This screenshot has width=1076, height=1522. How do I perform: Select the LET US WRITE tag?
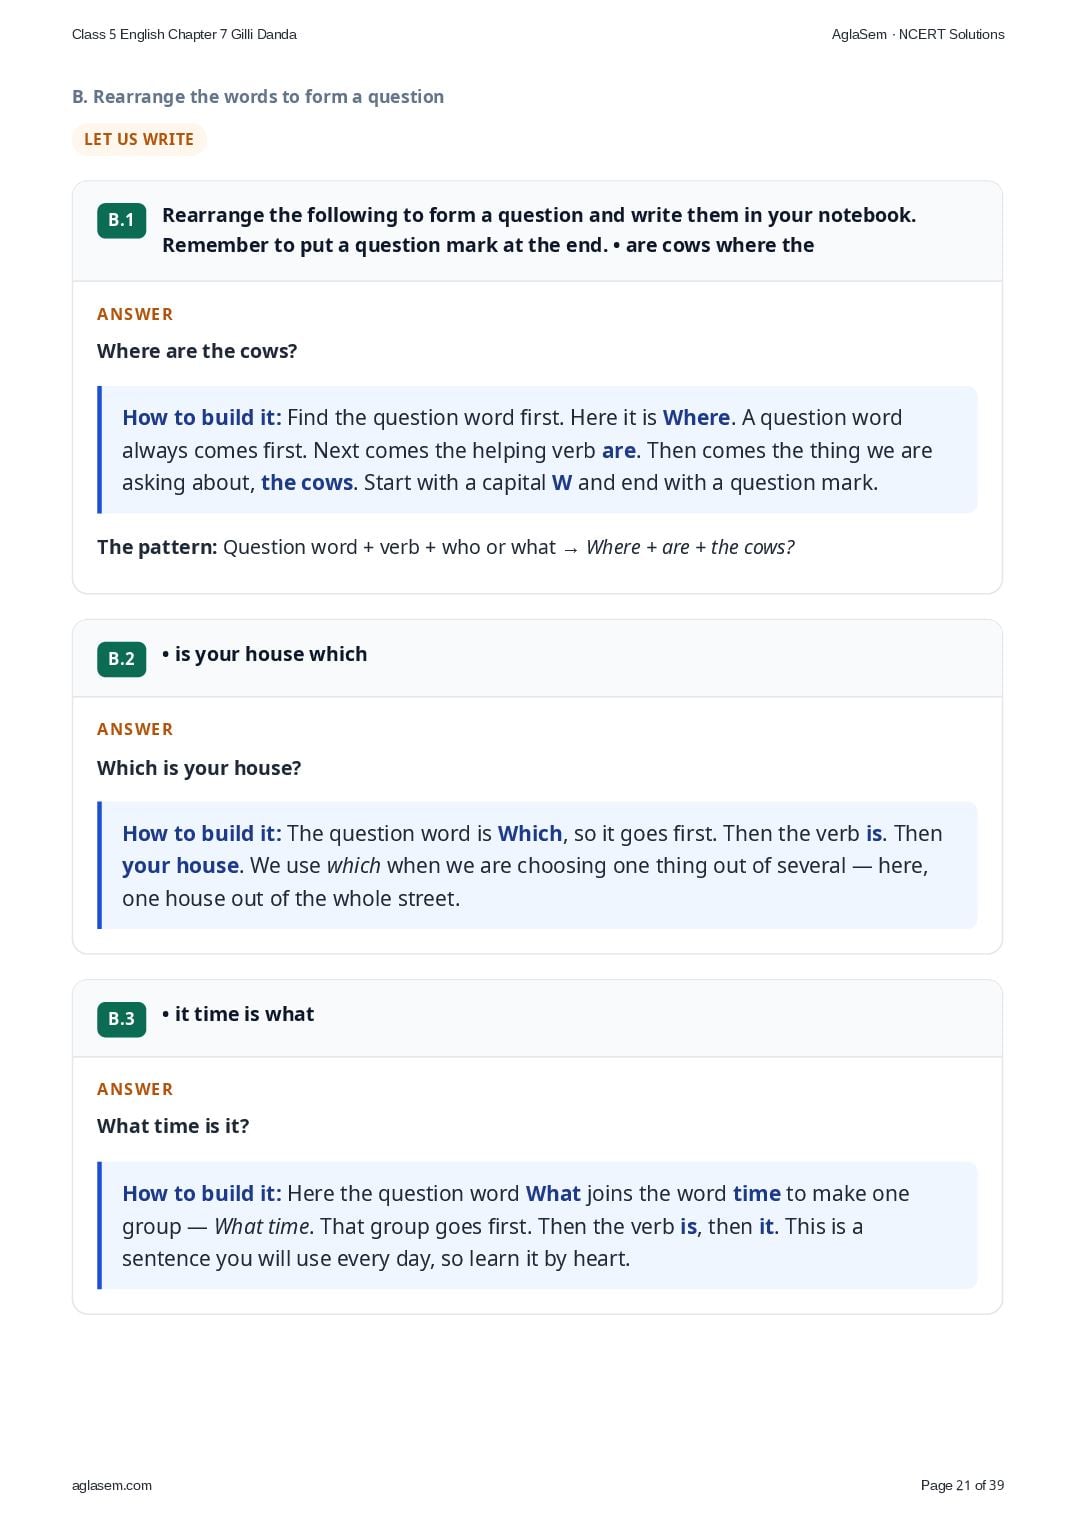click(x=139, y=139)
